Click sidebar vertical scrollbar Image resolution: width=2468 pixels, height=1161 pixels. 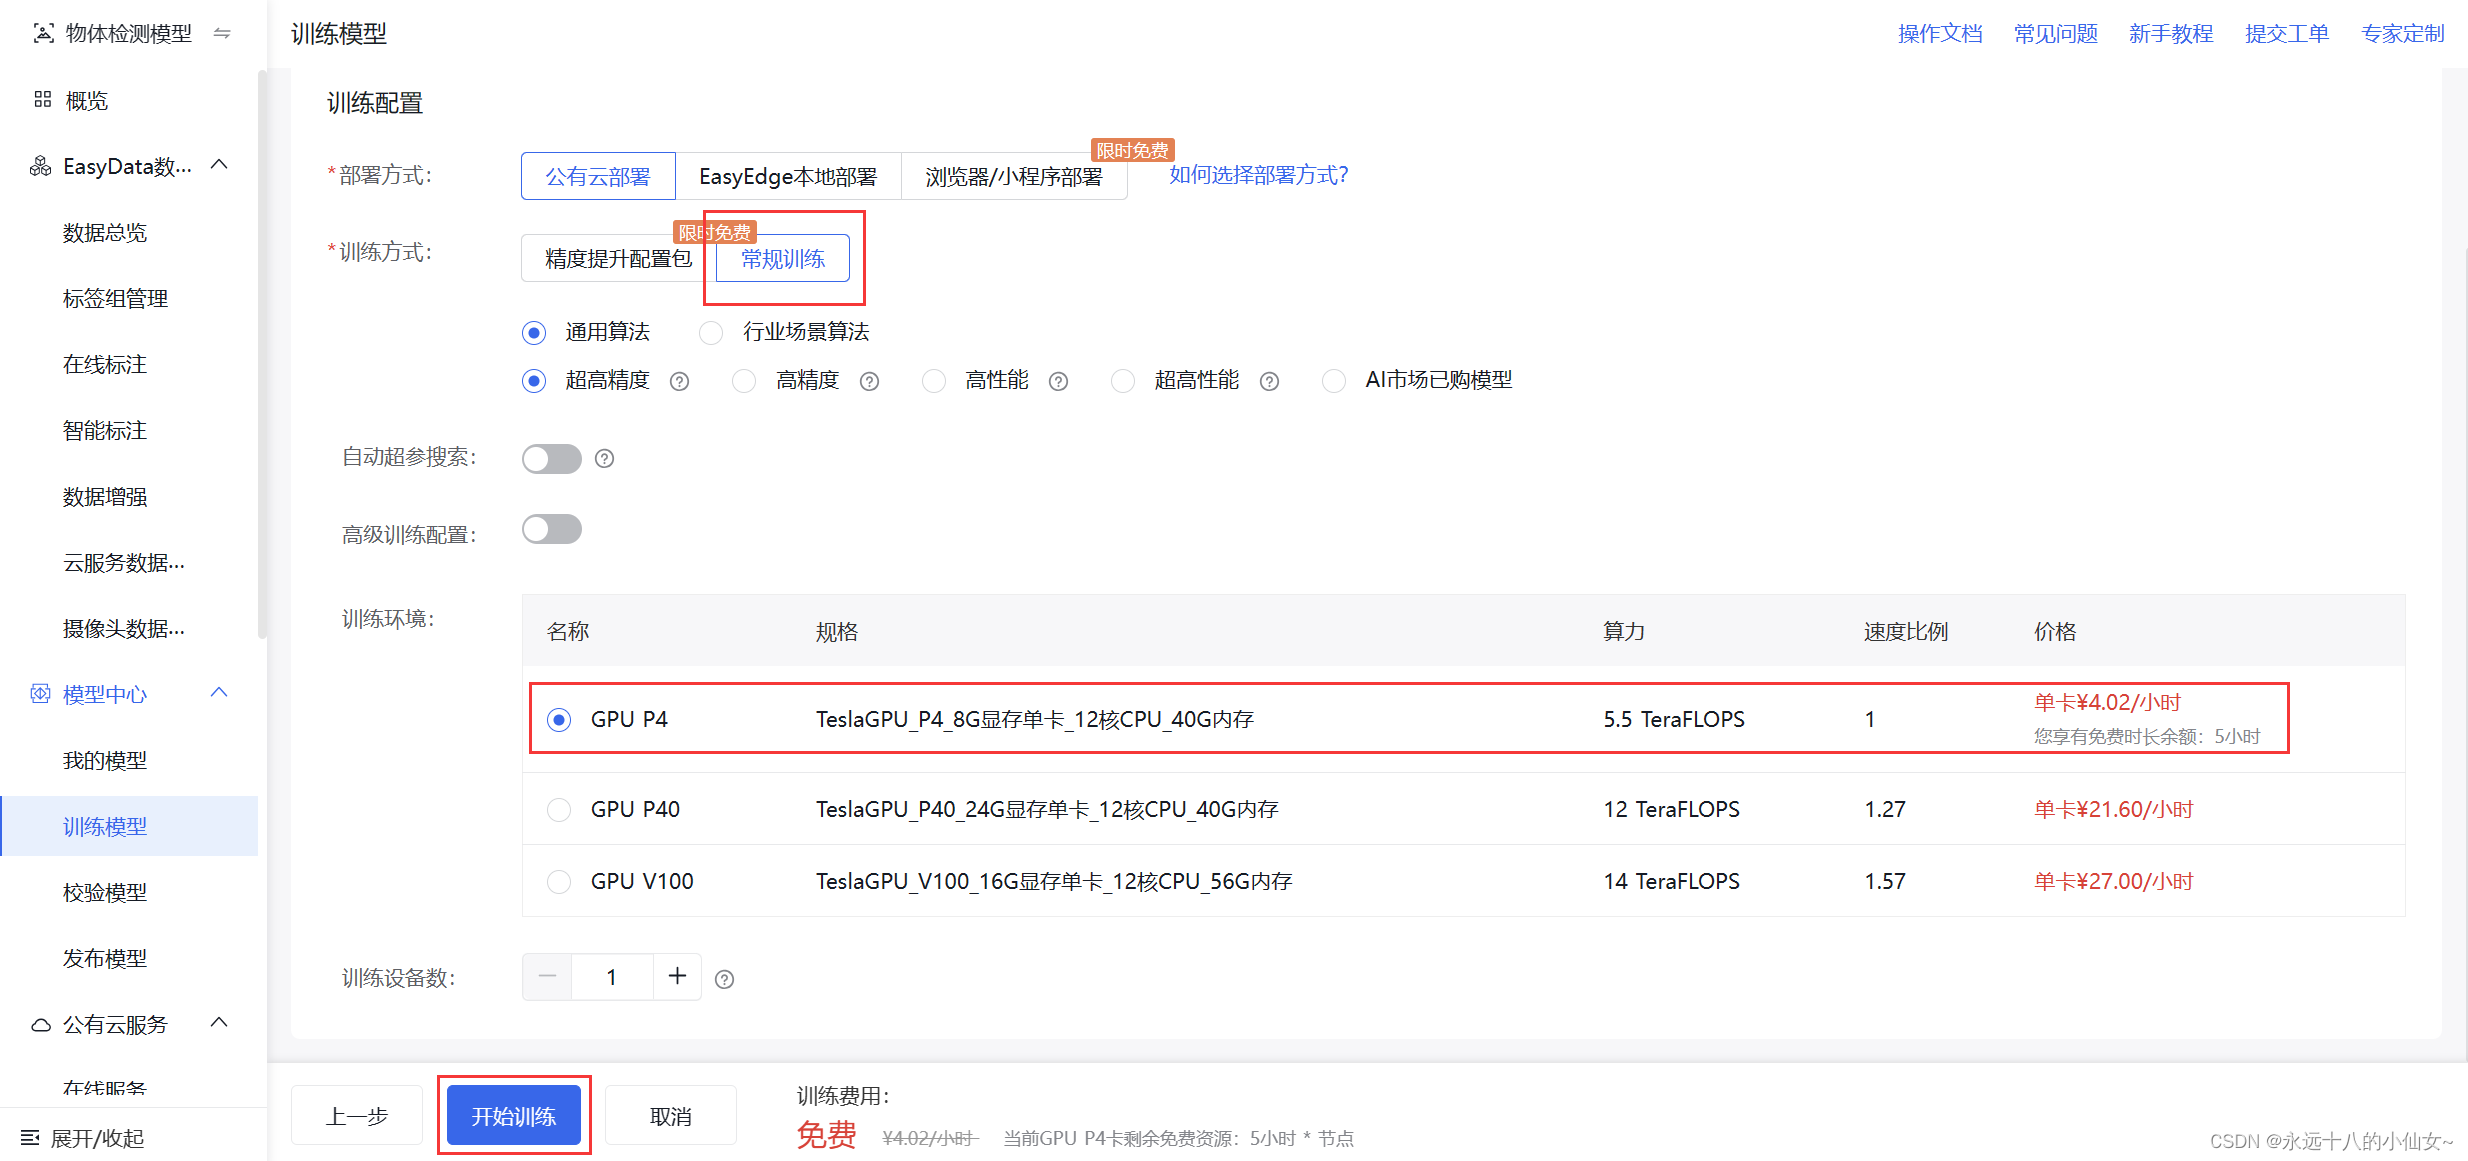point(262,353)
